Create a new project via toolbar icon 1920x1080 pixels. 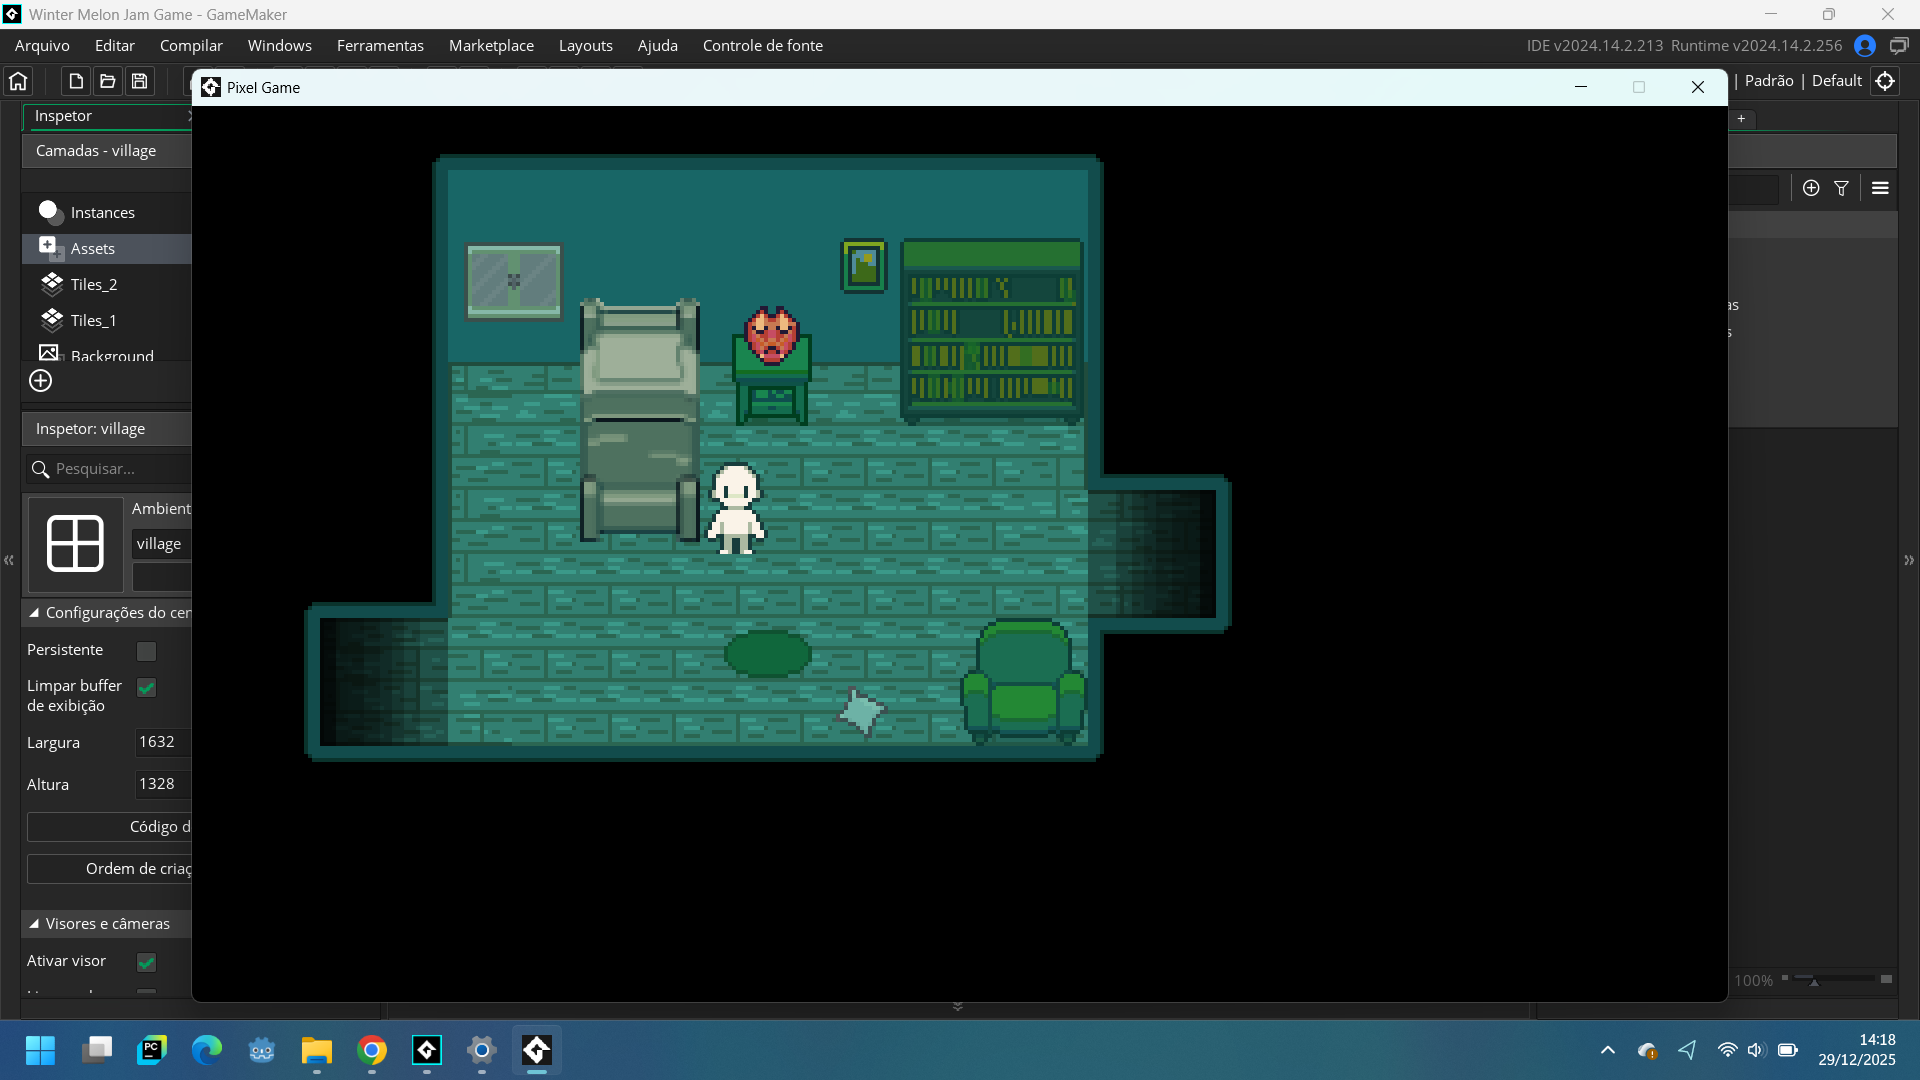pyautogui.click(x=76, y=81)
